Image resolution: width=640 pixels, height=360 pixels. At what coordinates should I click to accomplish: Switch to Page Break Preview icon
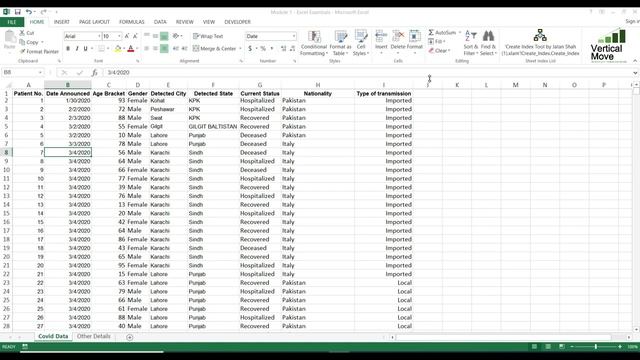tap(562, 347)
